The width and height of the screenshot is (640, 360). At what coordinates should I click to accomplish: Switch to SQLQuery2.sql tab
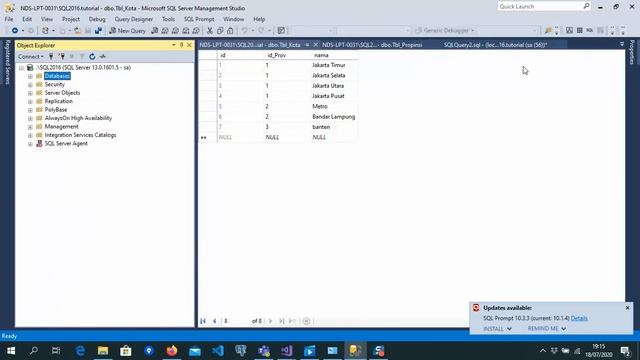496,45
